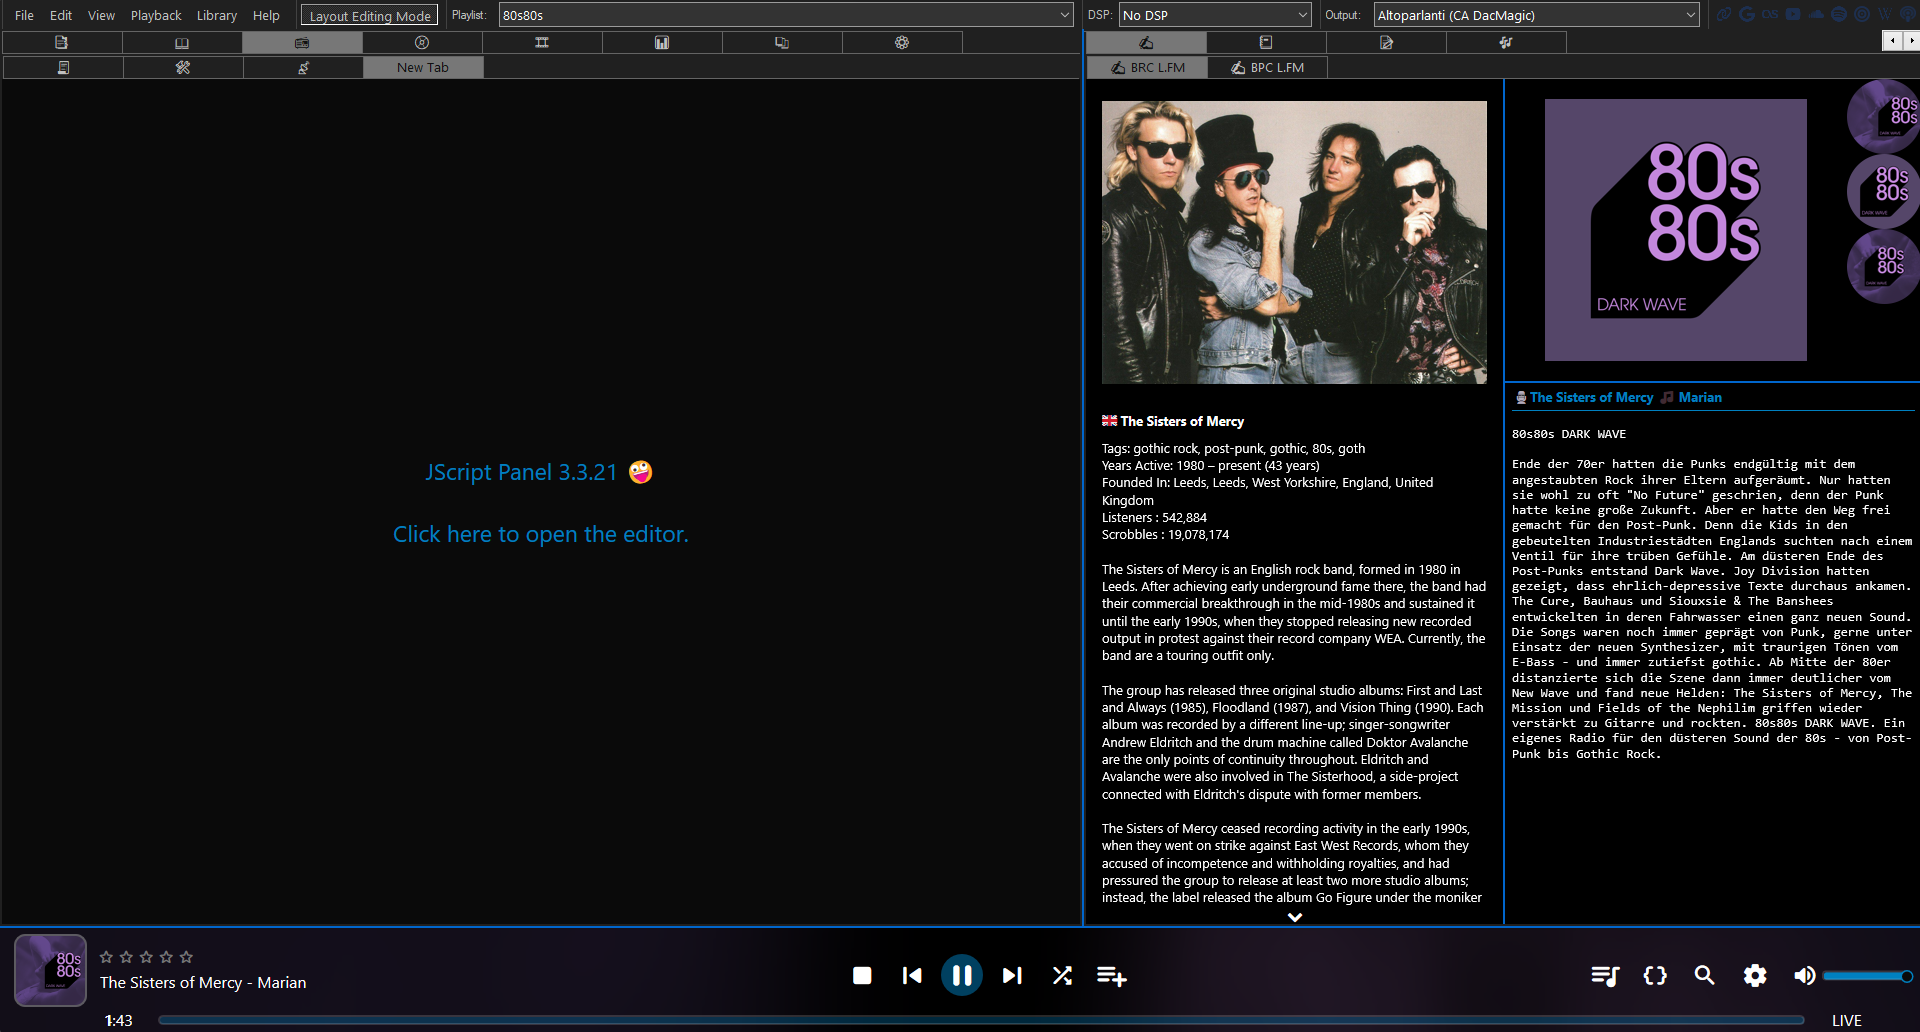Switch to the film-strip icon tab
The height and width of the screenshot is (1032, 1920).
(x=542, y=42)
